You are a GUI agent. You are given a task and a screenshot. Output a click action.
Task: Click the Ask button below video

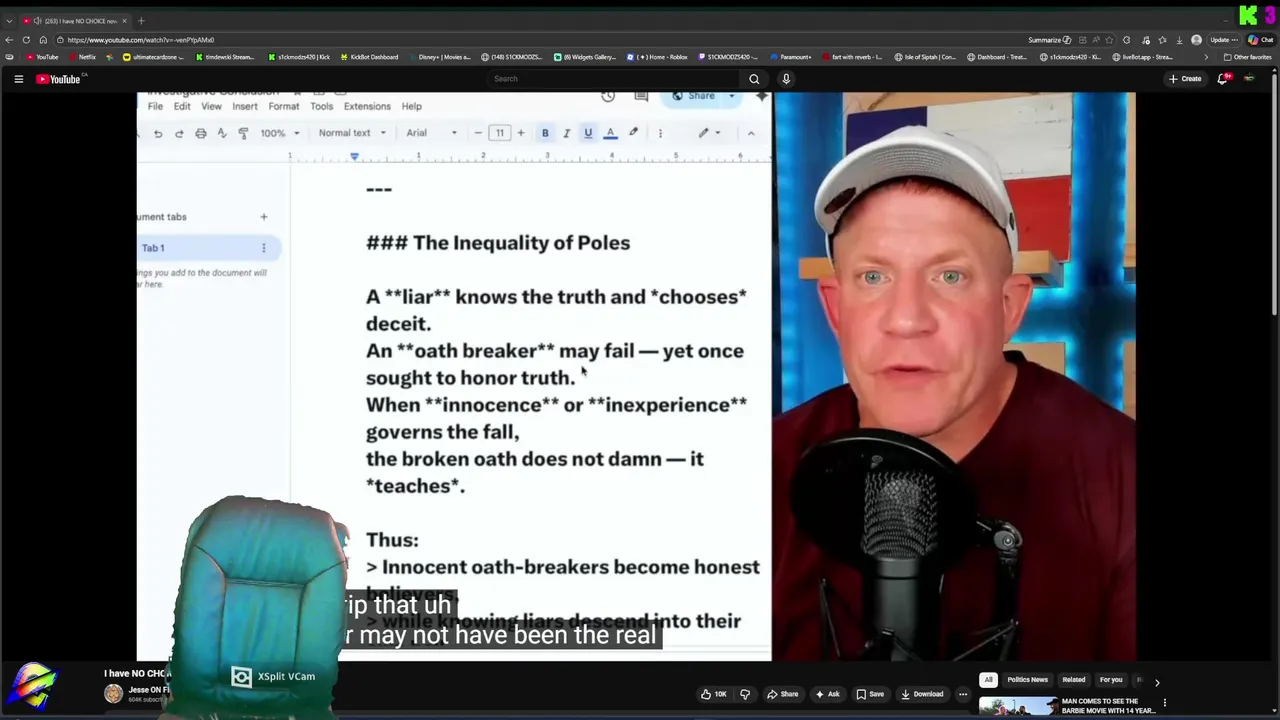(x=827, y=694)
